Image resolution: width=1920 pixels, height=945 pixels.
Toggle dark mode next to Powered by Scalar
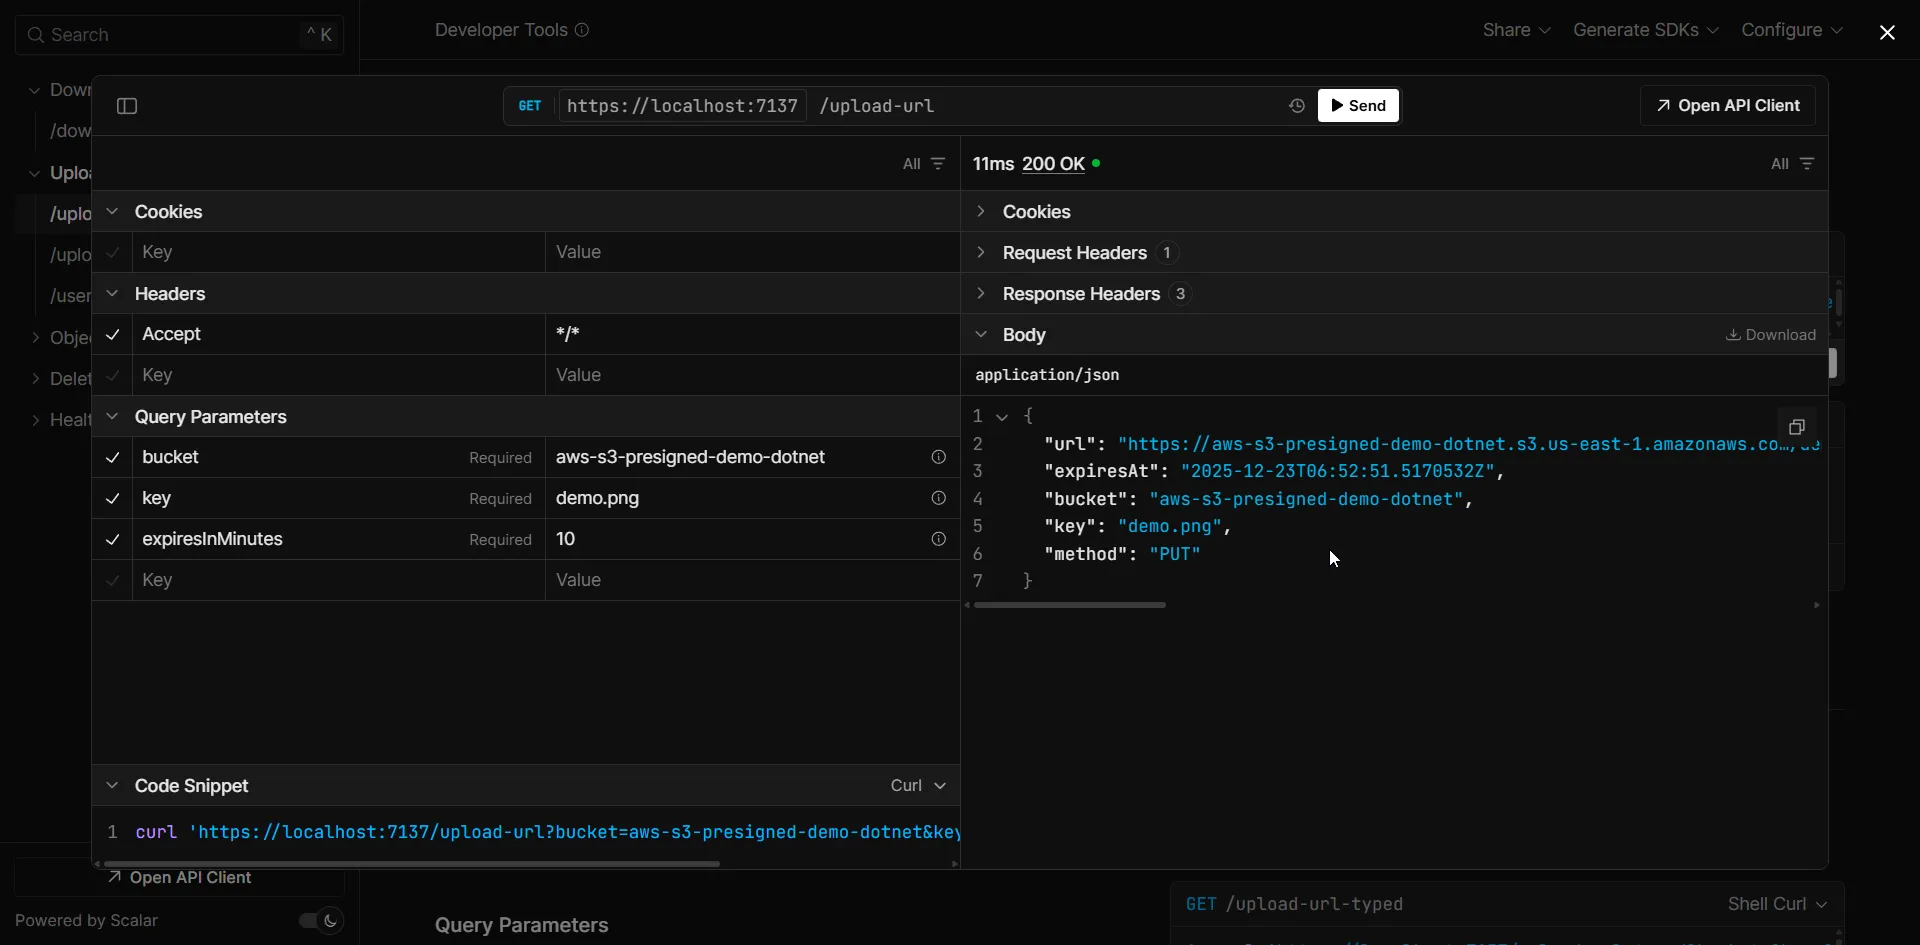point(319,921)
